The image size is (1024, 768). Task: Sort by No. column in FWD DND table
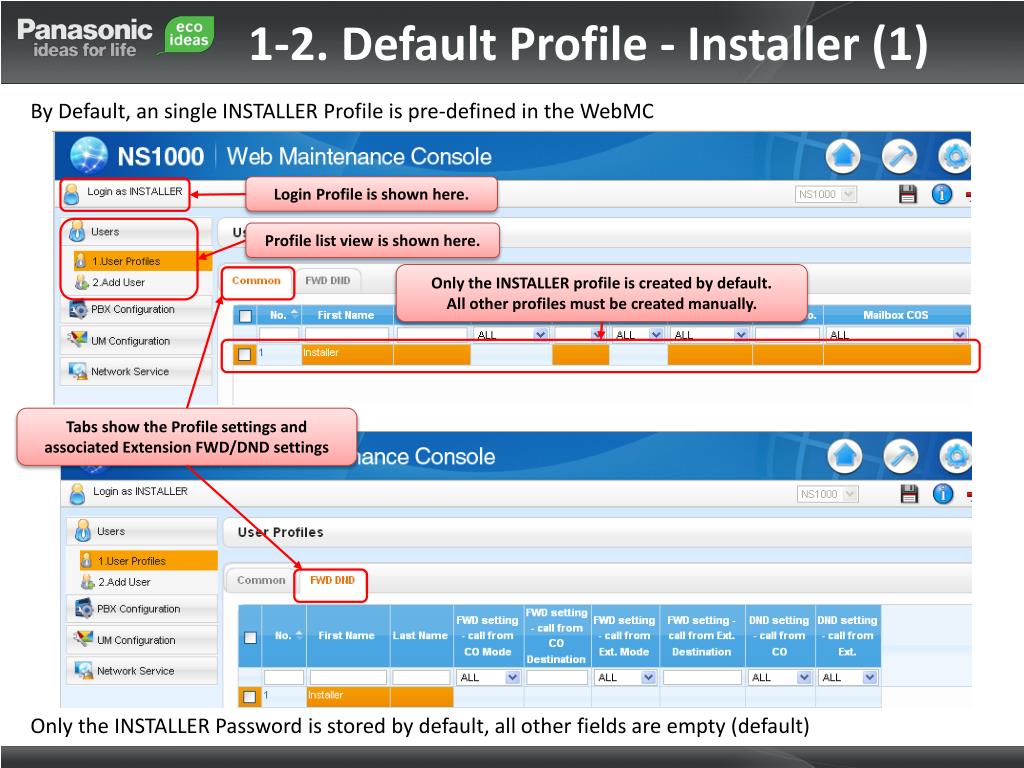[283, 635]
